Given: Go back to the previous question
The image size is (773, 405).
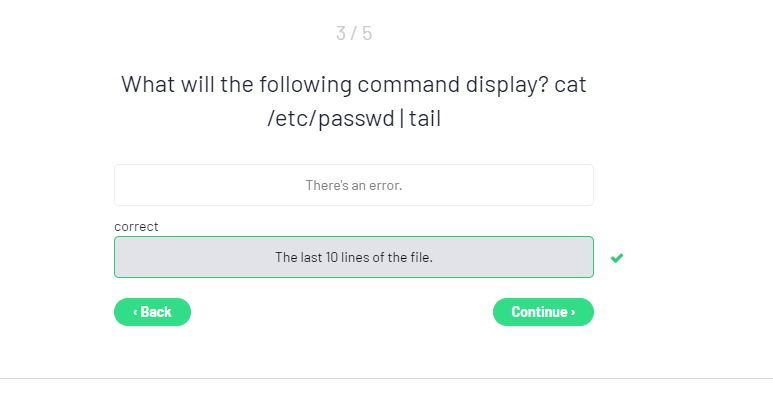Looking at the screenshot, I should [152, 312].
